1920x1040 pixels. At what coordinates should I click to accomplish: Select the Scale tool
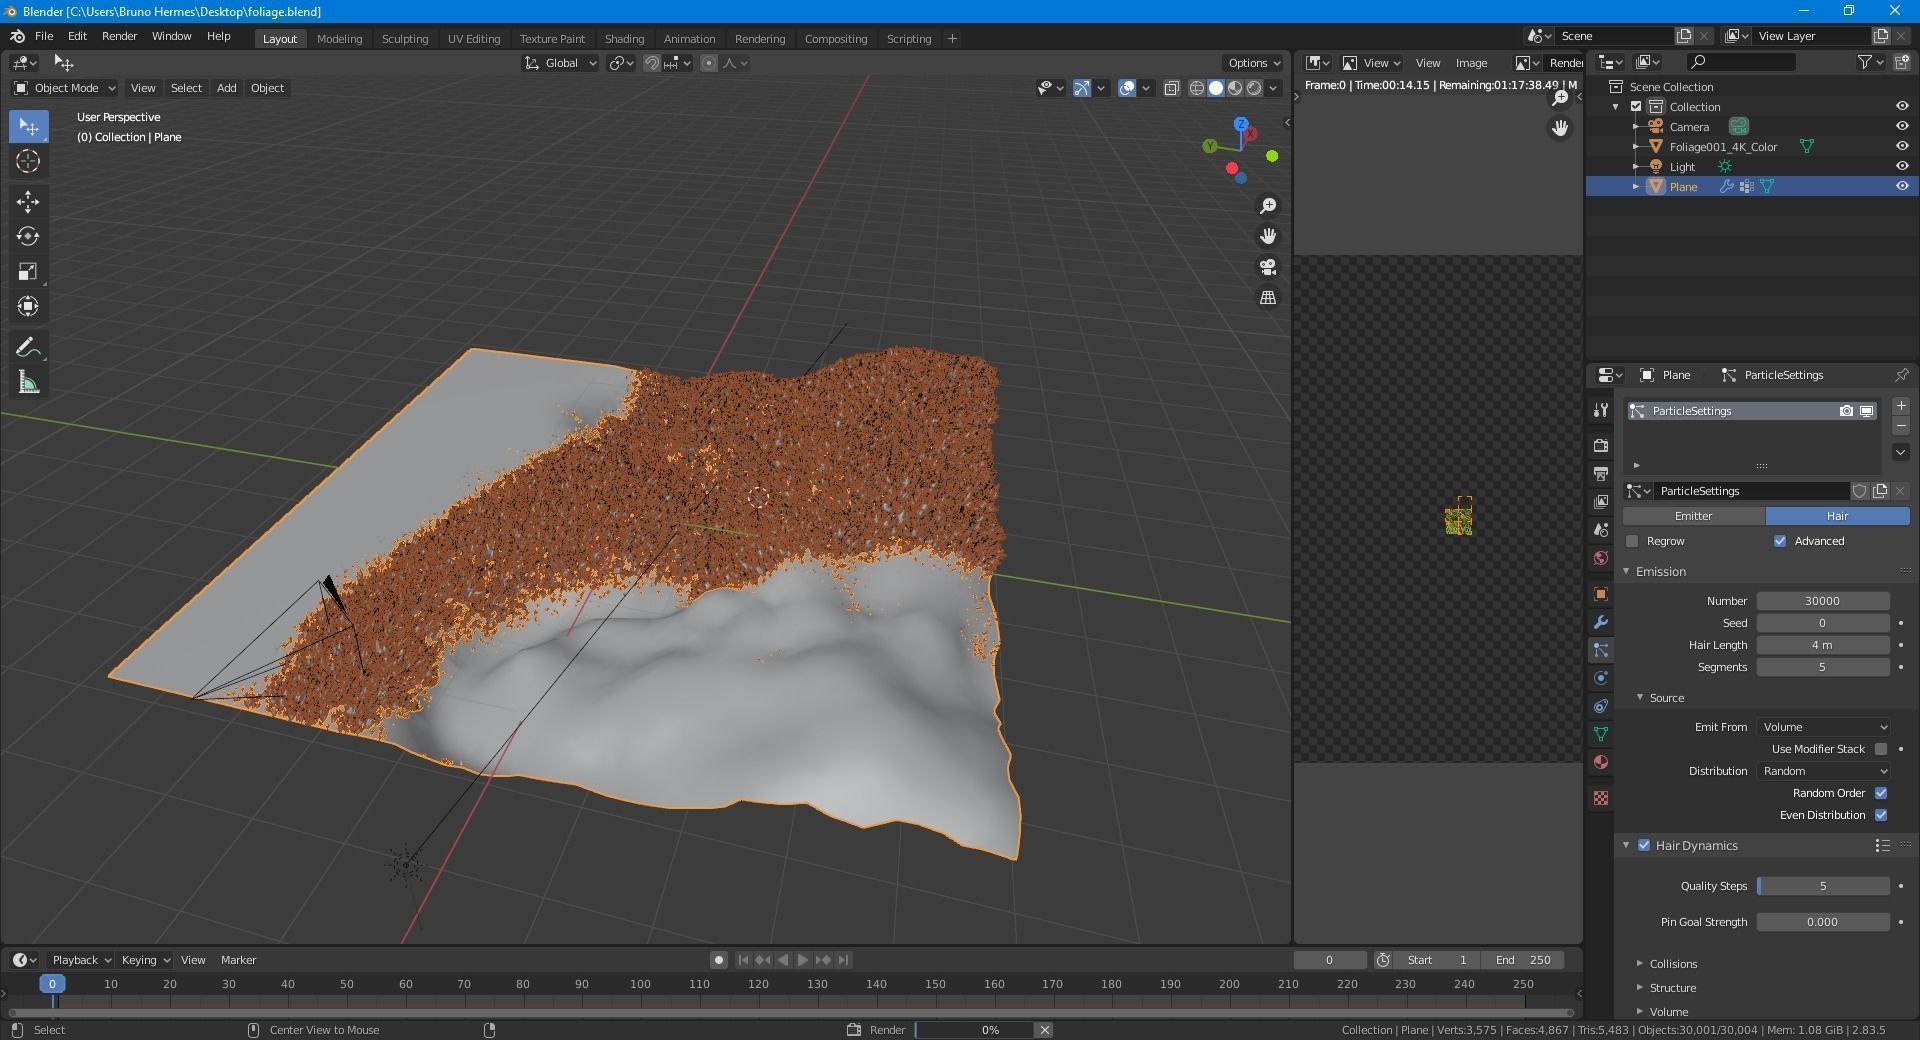tap(28, 271)
